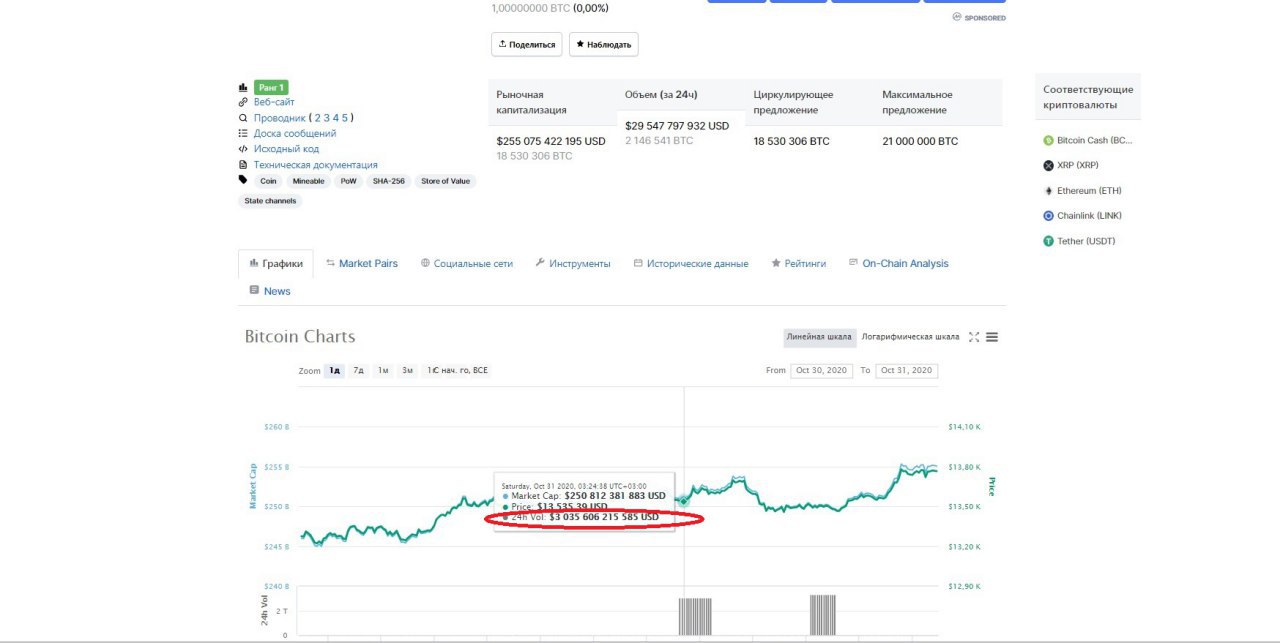The width and height of the screenshot is (1280, 643).
Task: Click the From date field Oct 30, 2020
Action: coord(821,371)
